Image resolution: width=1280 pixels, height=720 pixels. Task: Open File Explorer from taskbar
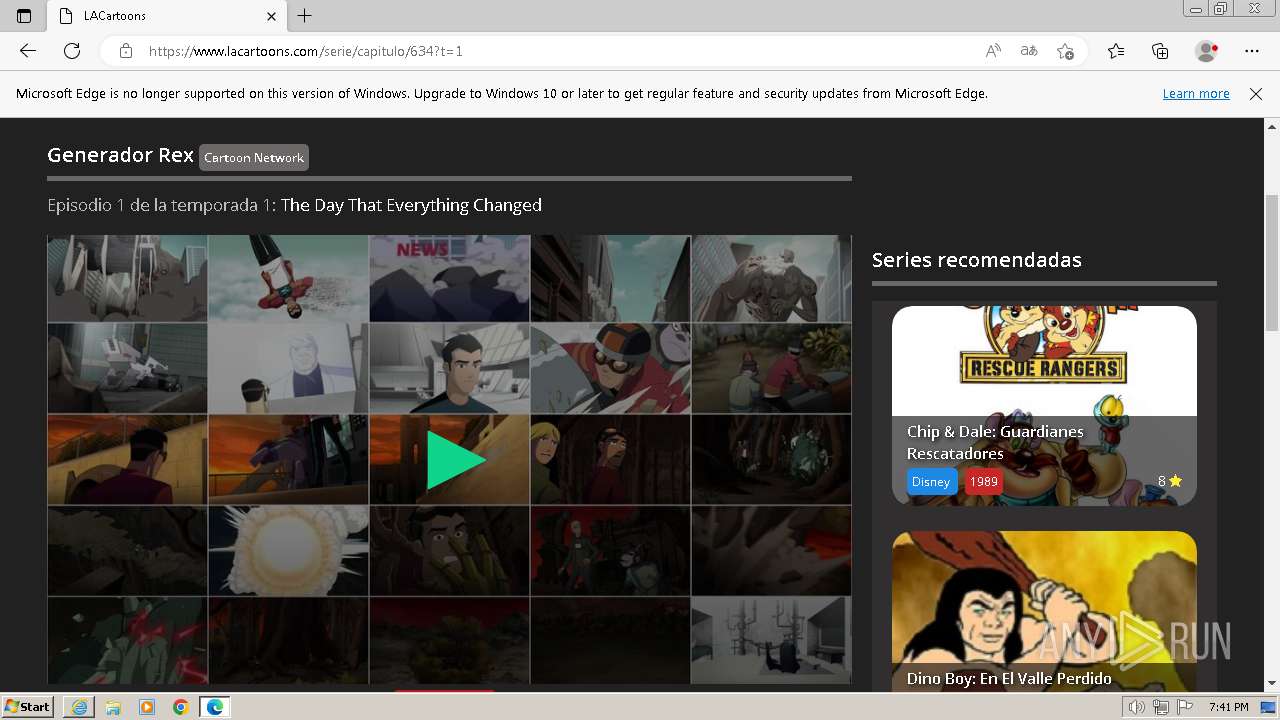click(113, 707)
